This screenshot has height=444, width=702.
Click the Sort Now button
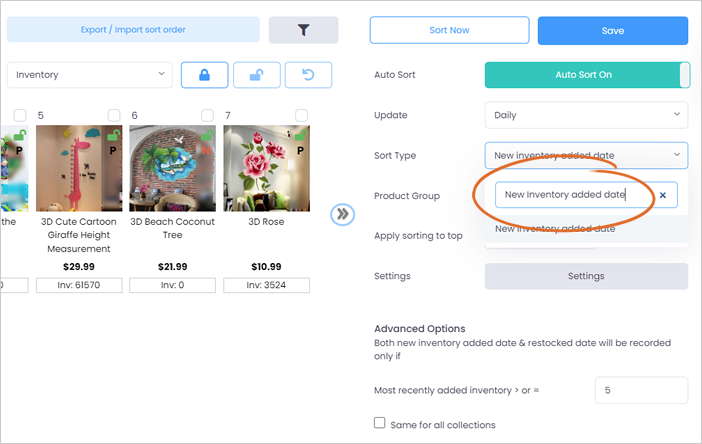pyautogui.click(x=449, y=30)
